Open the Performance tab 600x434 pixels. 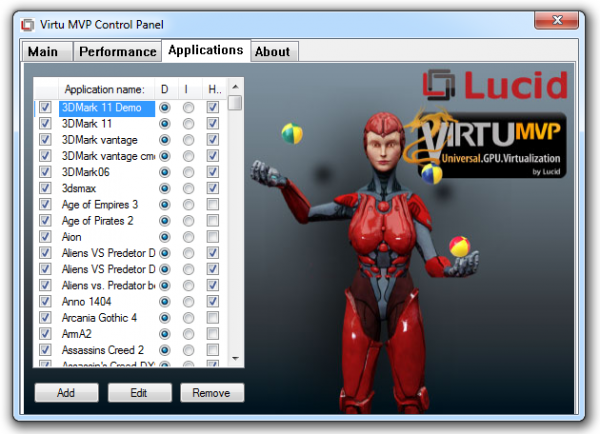click(x=117, y=52)
